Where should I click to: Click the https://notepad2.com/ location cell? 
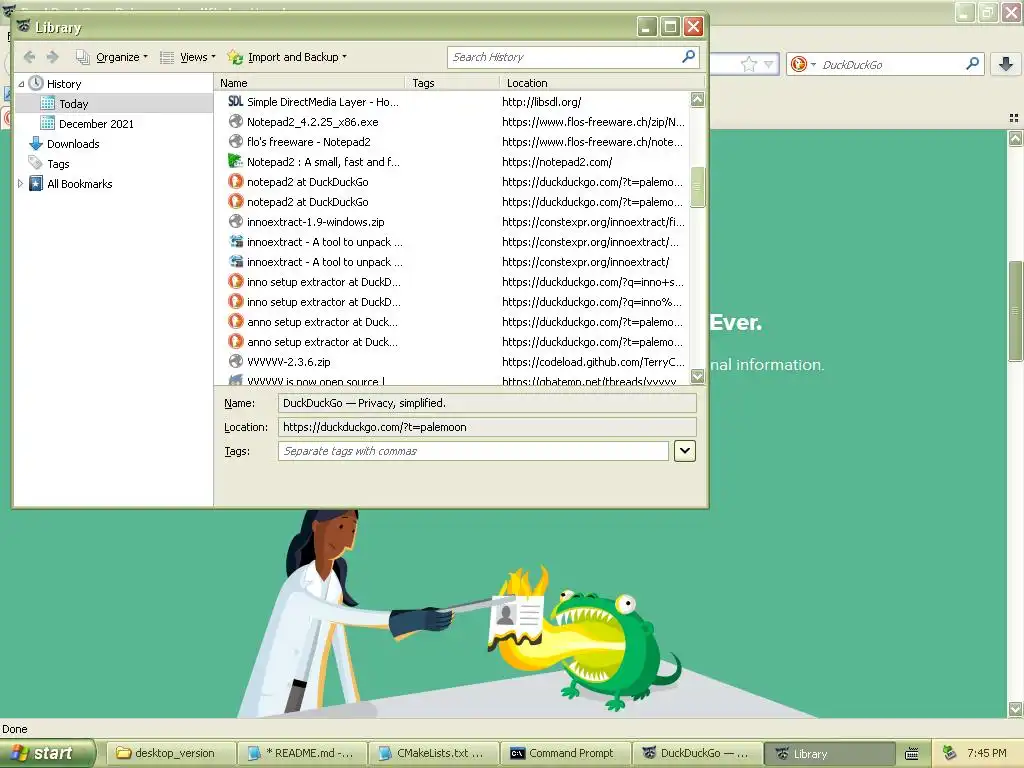(557, 162)
